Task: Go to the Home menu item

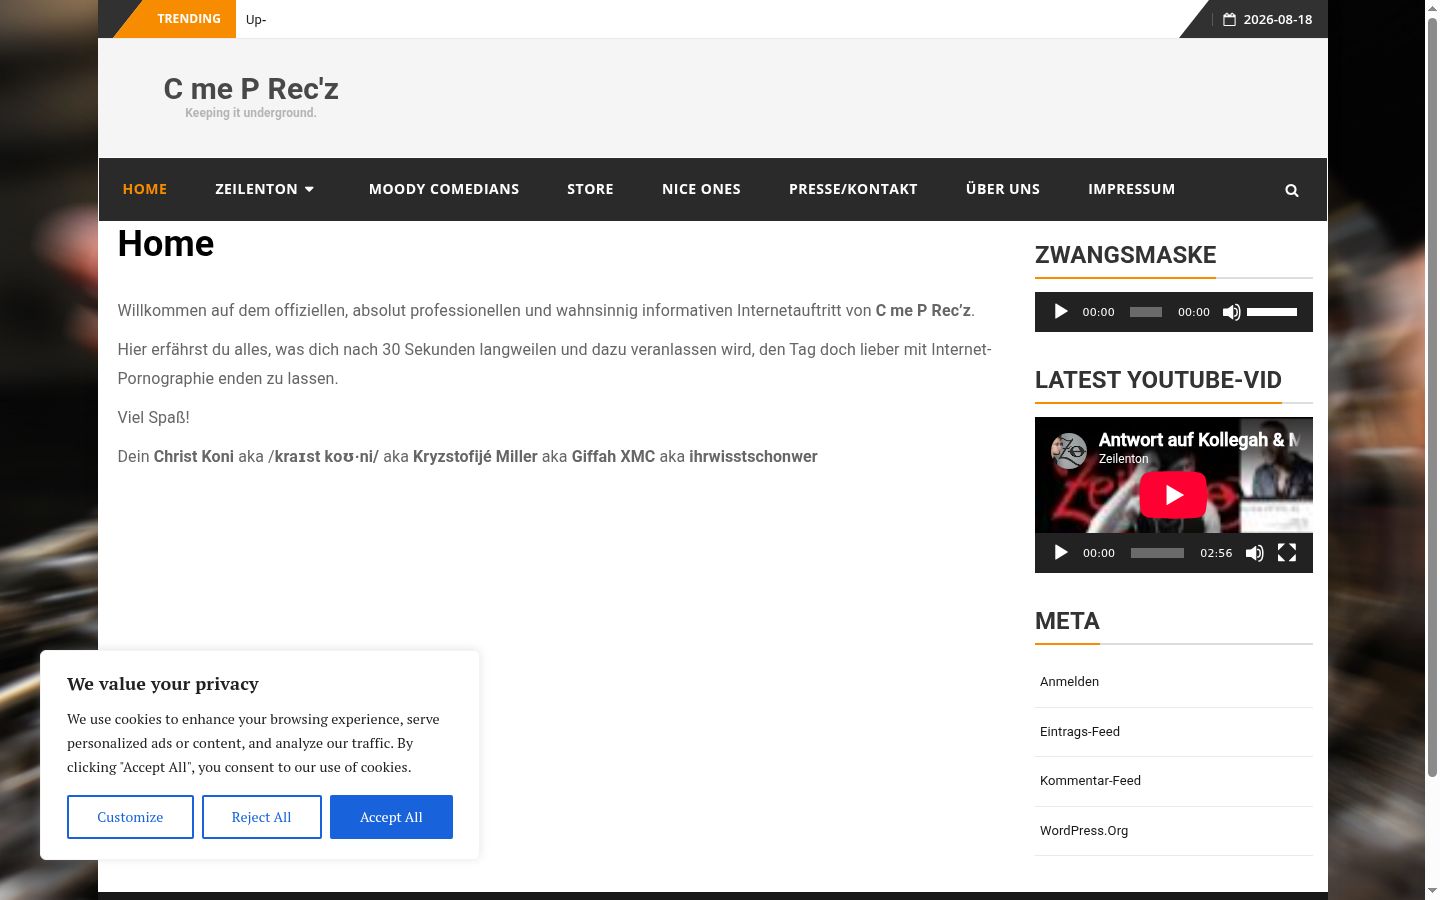Action: click(x=145, y=189)
